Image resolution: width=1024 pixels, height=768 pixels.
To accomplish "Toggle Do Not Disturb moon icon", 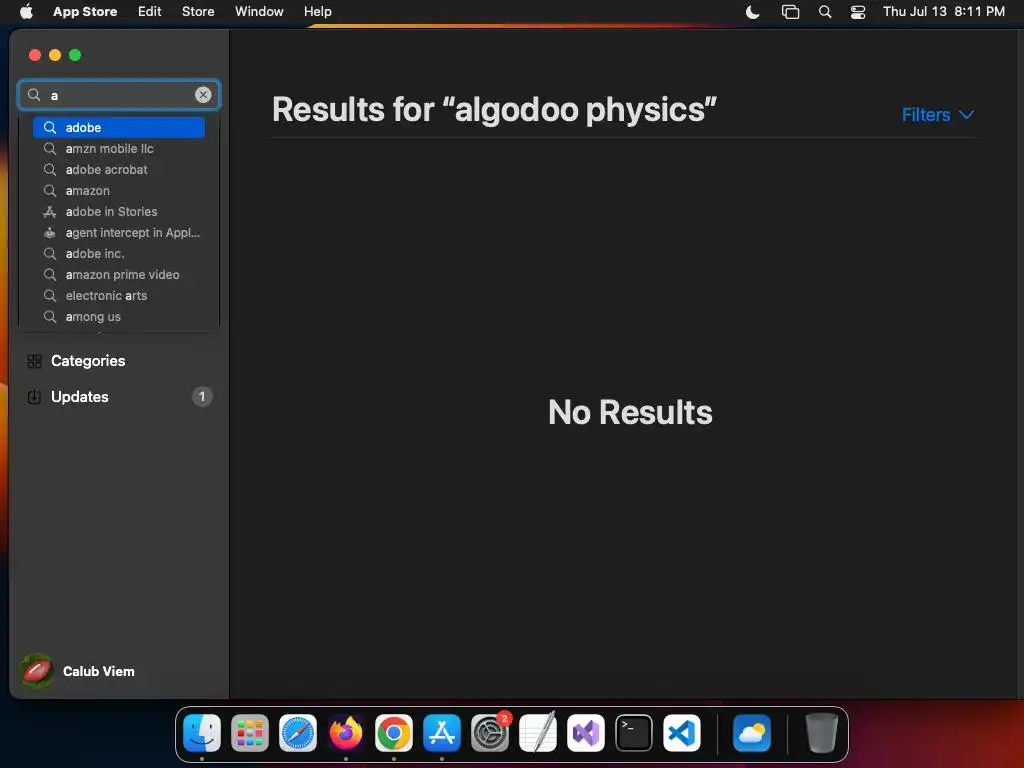I will 752,12.
